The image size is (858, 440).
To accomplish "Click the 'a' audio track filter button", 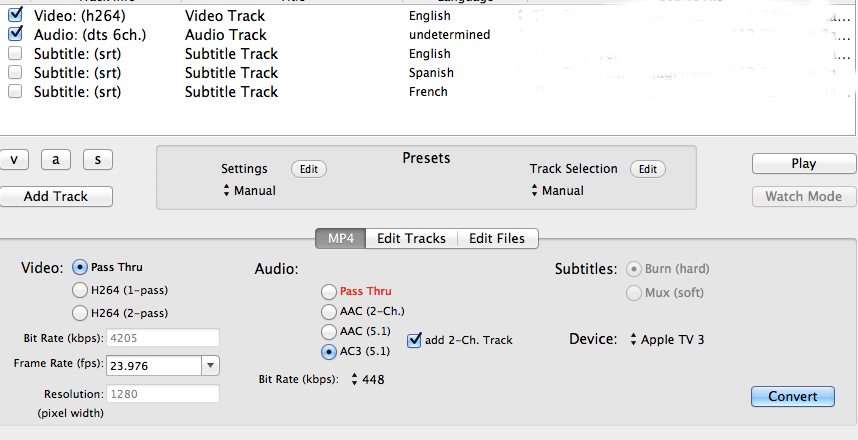I will pyautogui.click(x=56, y=160).
